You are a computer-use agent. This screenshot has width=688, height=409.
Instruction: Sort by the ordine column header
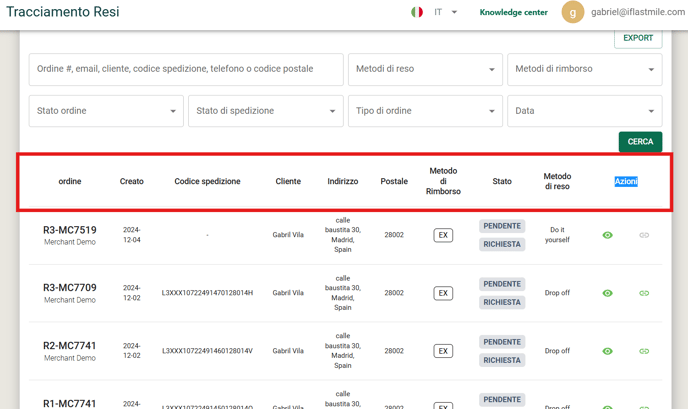click(70, 181)
